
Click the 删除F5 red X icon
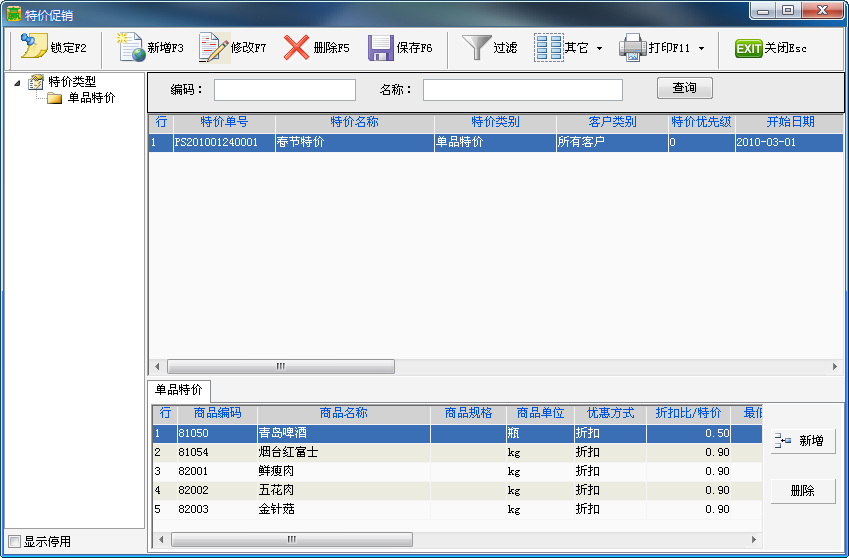tap(296, 47)
